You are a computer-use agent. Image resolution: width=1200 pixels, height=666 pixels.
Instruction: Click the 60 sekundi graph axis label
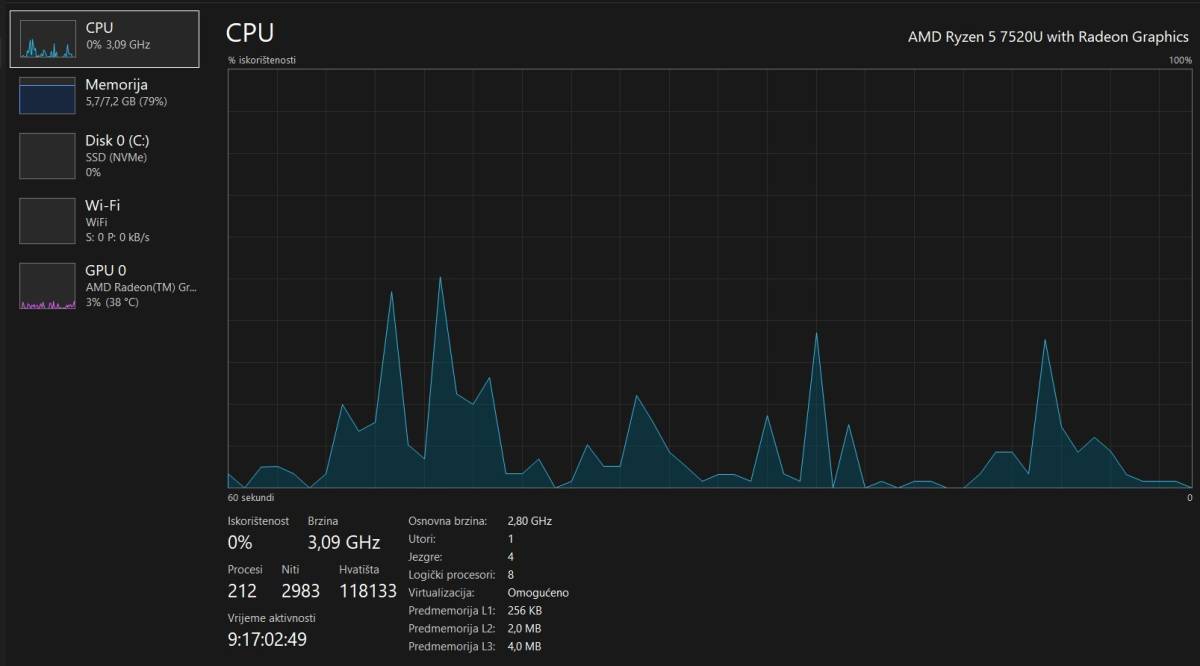tap(250, 497)
